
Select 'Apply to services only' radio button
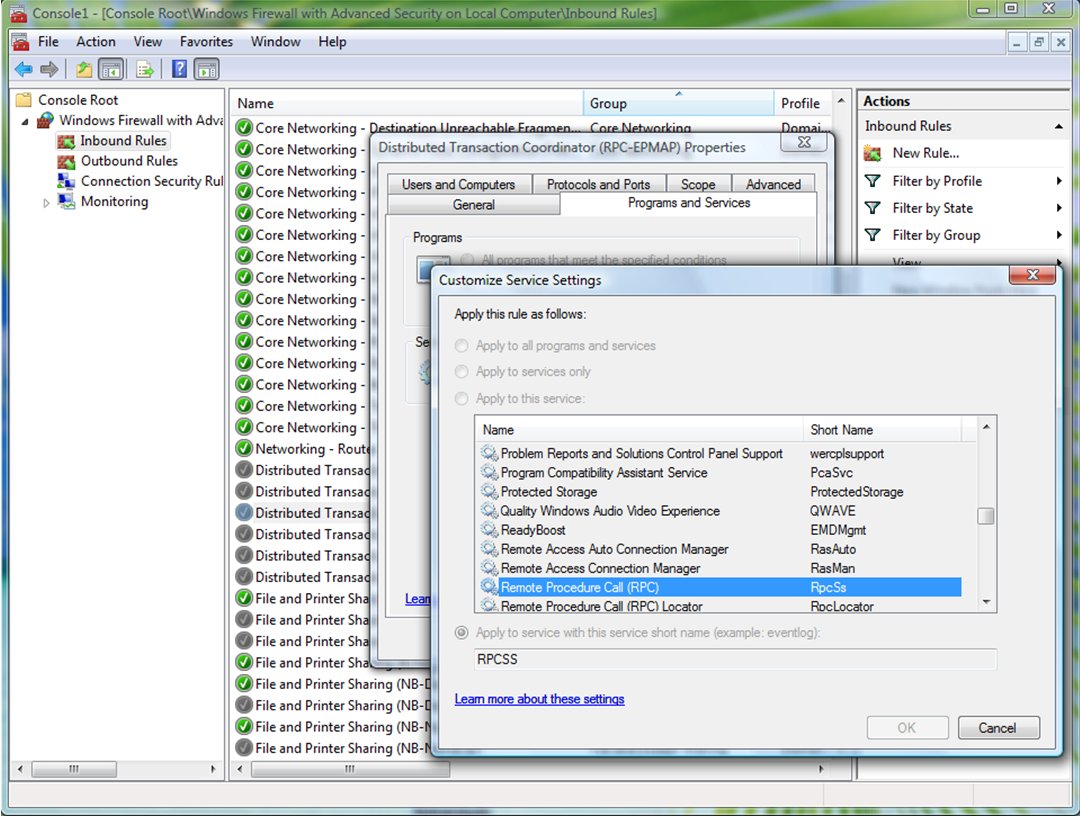[x=461, y=372]
